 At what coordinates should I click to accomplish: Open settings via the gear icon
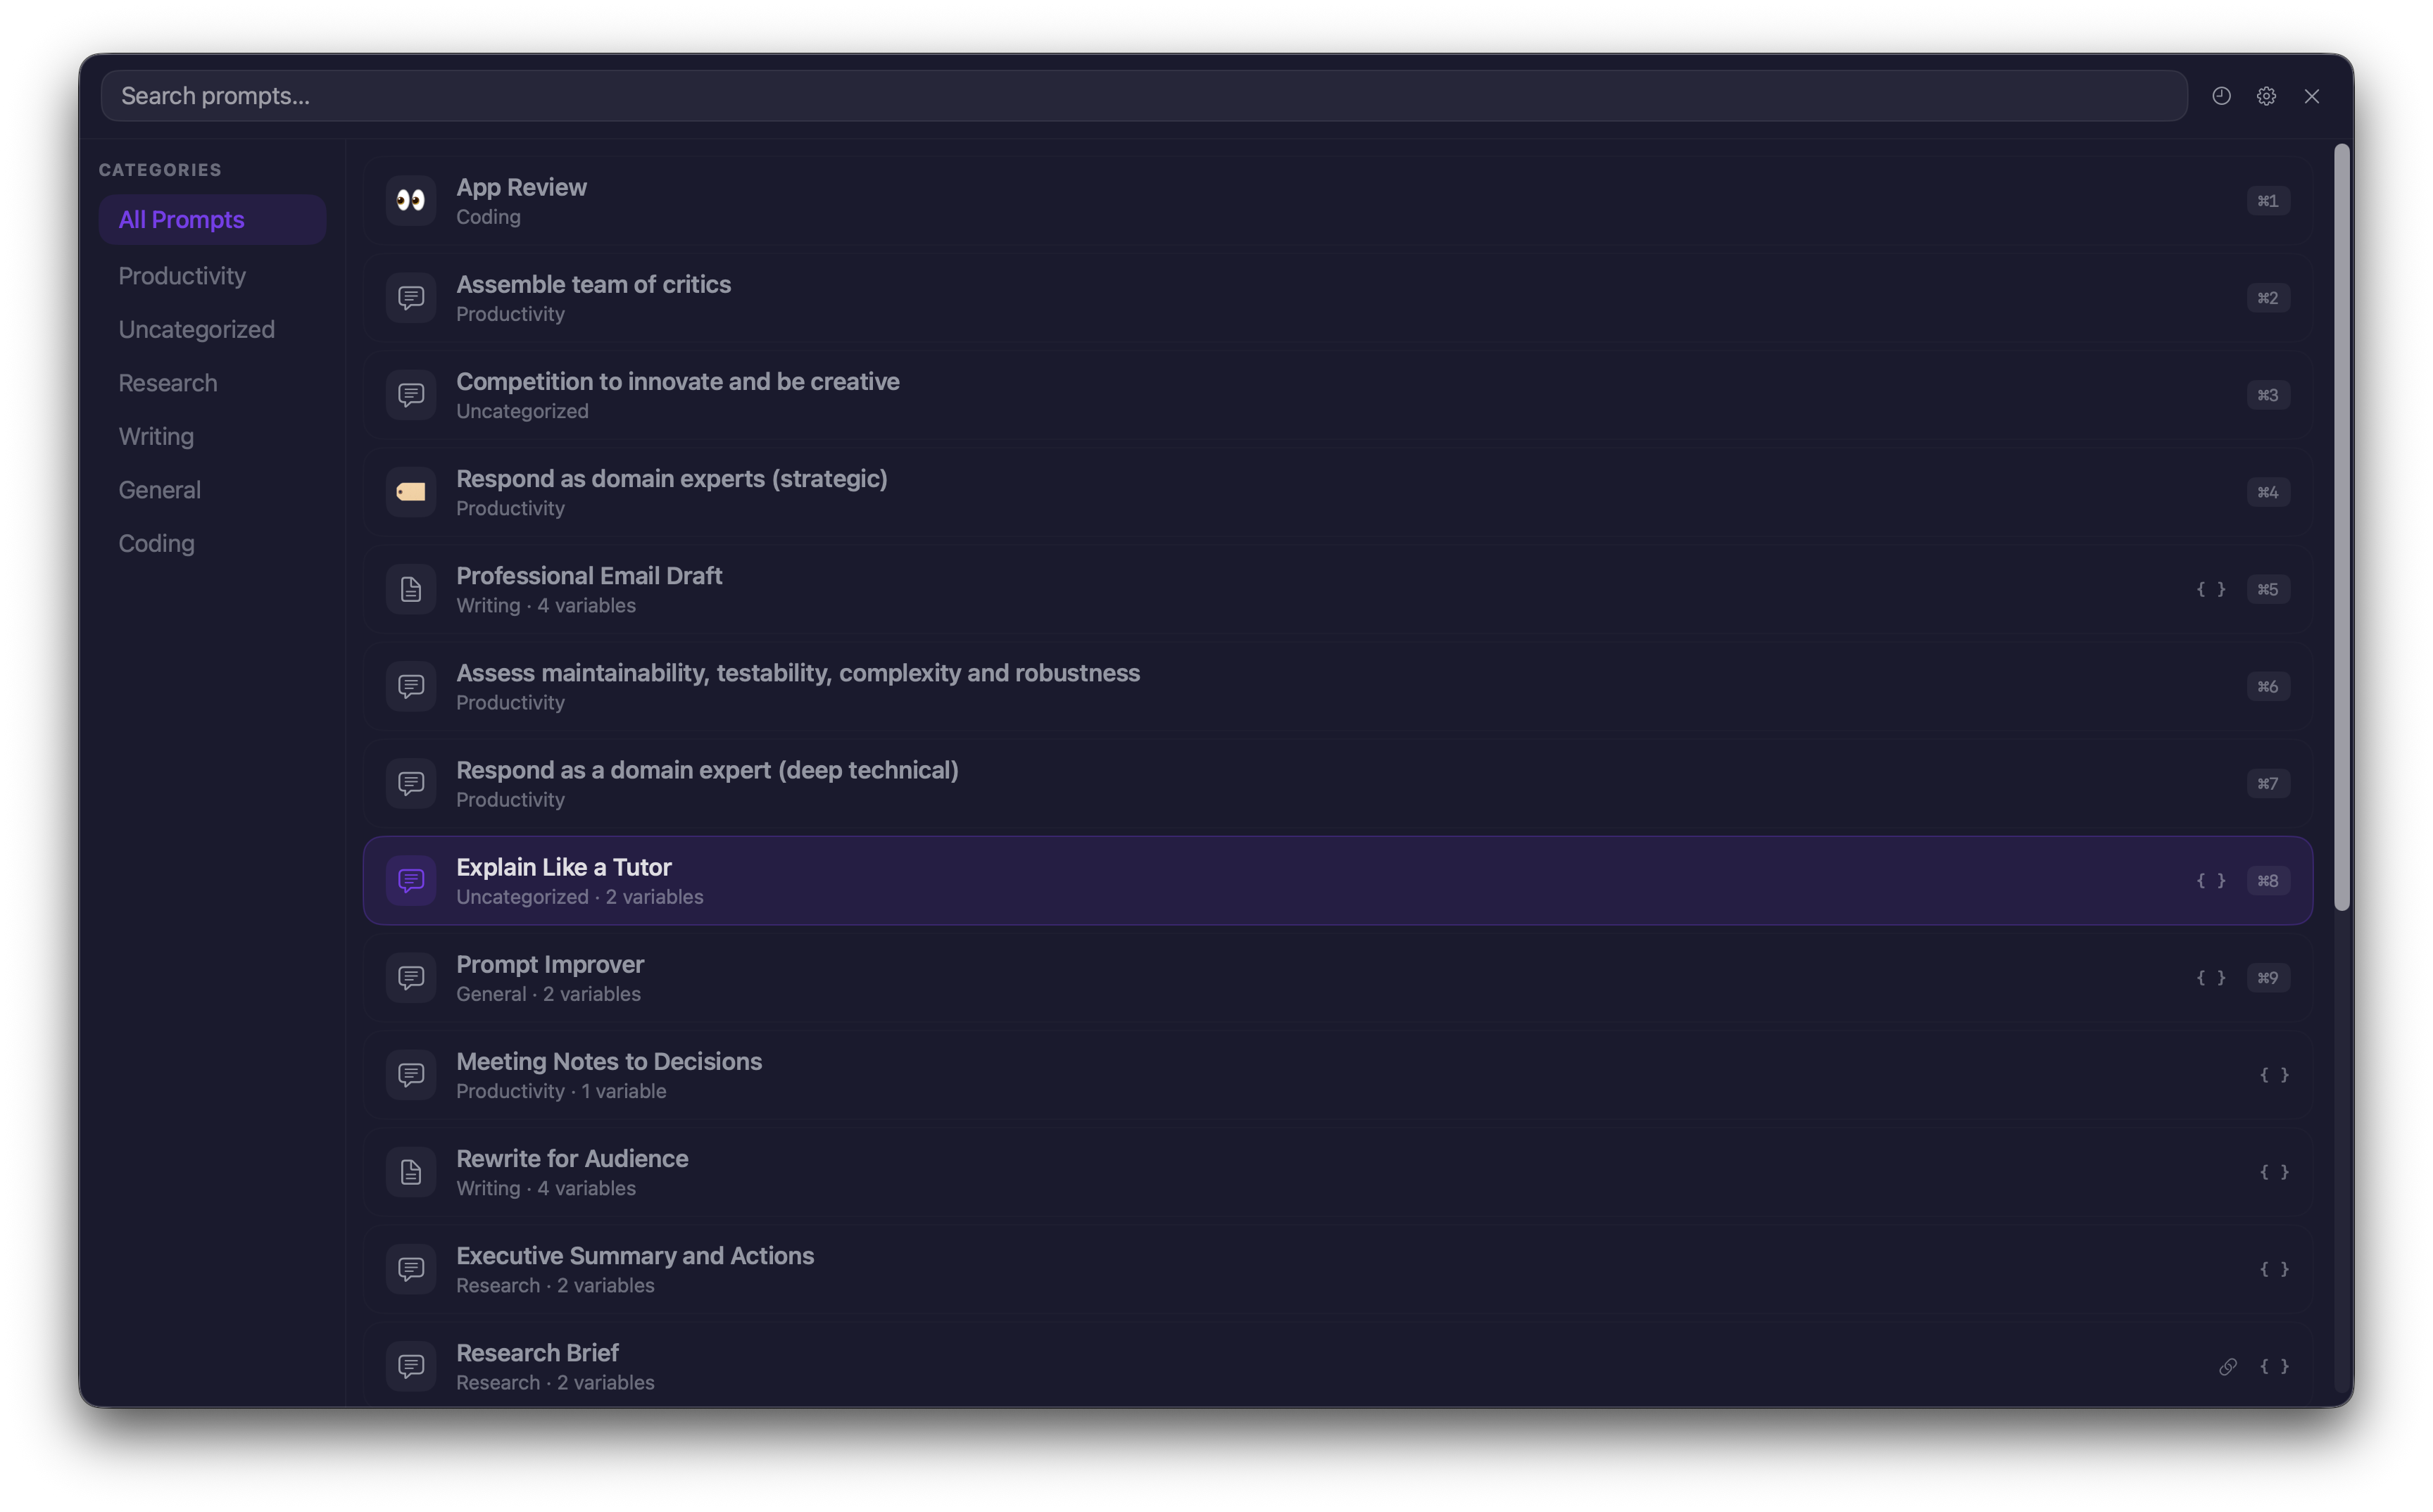(x=2266, y=96)
